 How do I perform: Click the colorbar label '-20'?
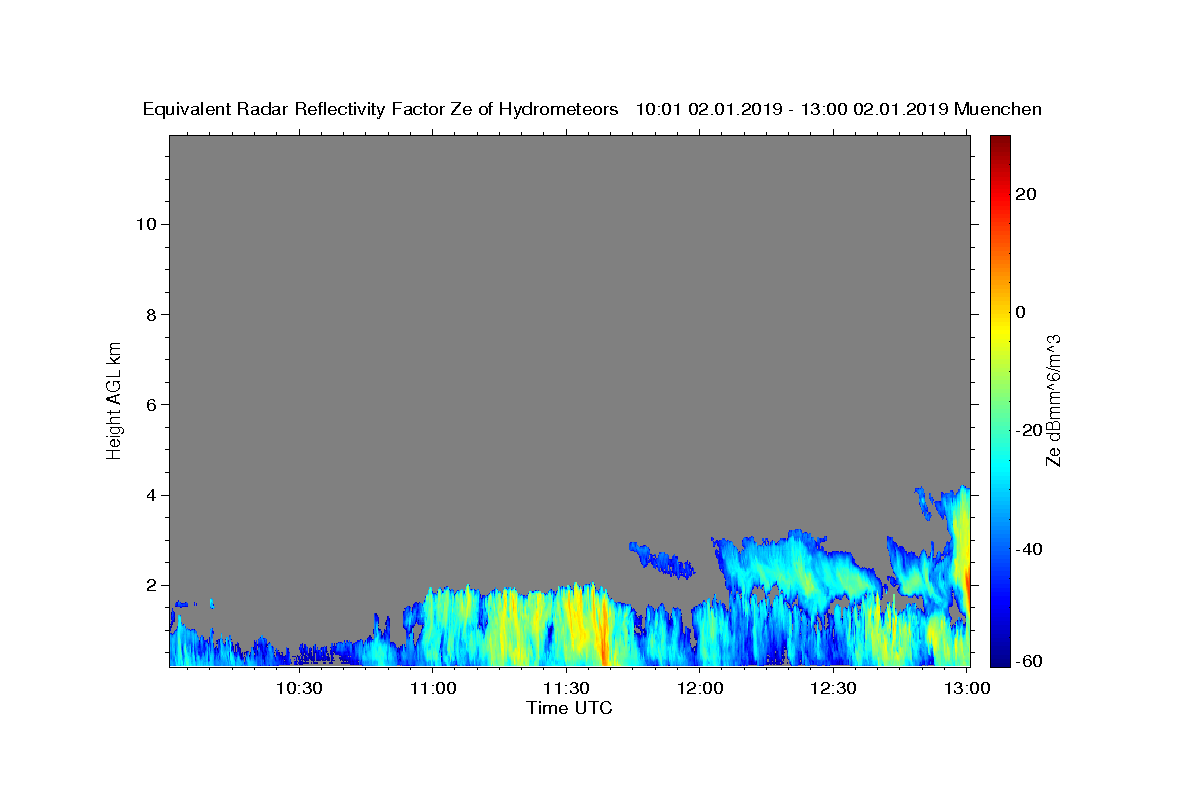tap(1027, 430)
